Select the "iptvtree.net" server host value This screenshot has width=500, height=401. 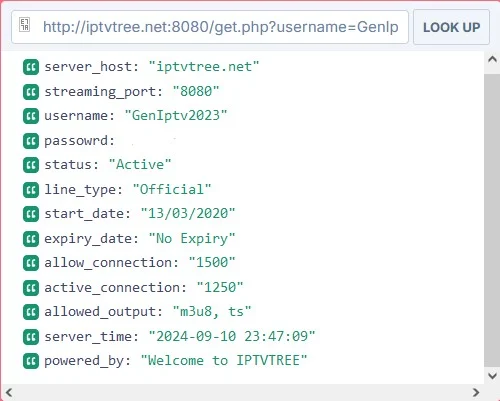click(x=204, y=67)
